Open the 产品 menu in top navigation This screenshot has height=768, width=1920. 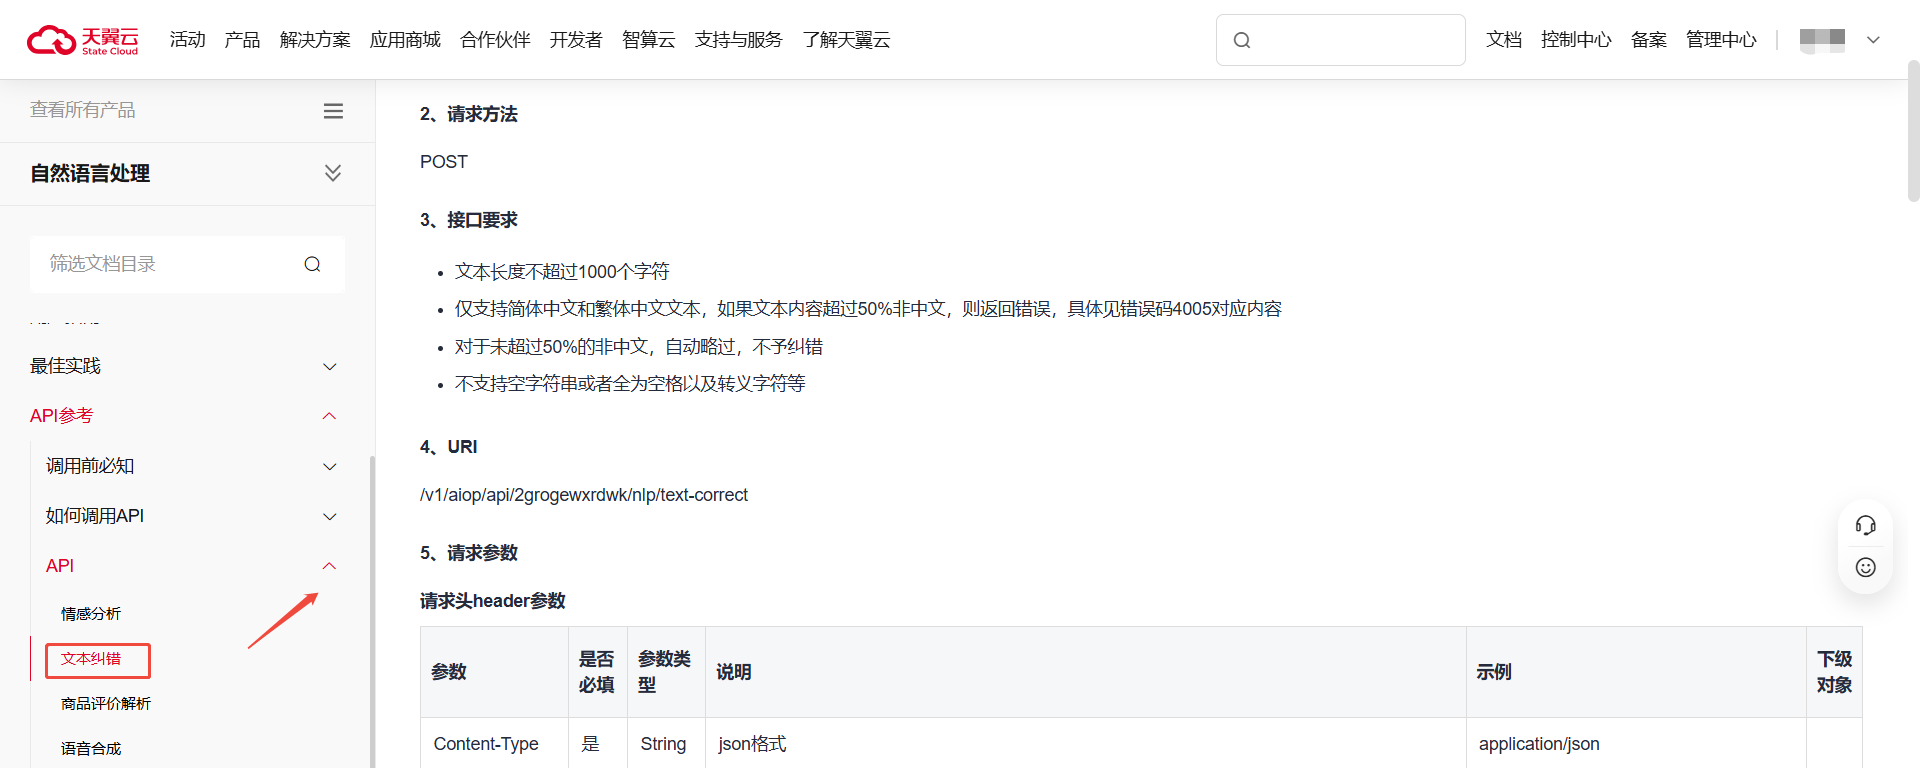(x=242, y=40)
